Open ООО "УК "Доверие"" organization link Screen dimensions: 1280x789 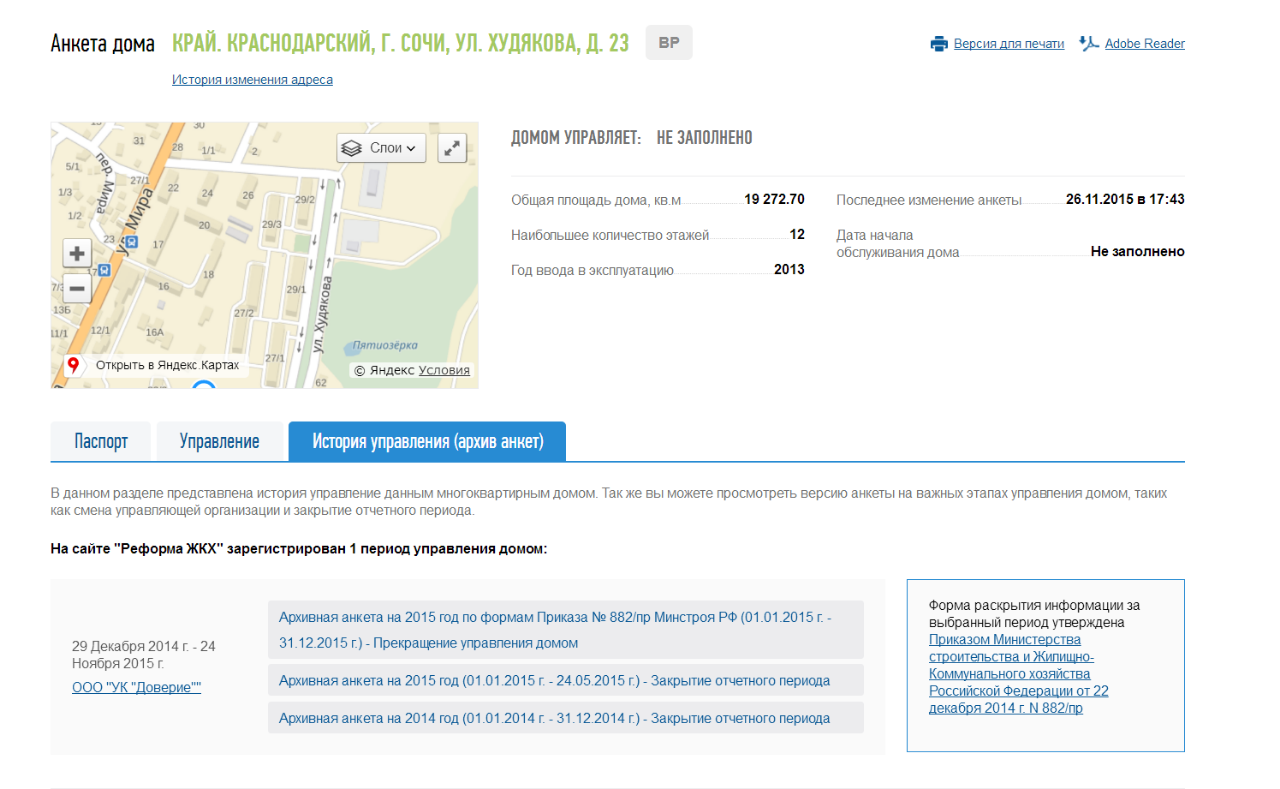click(x=137, y=687)
